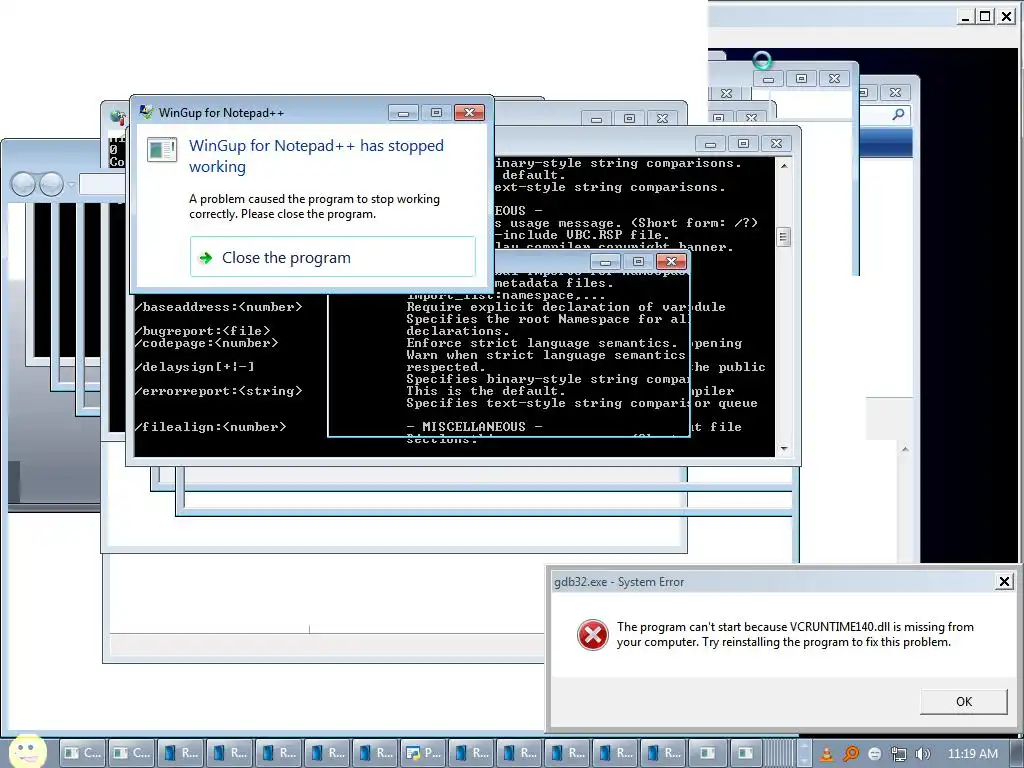
Task: Maximize the WinGup for Notepad++ window
Action: point(436,112)
